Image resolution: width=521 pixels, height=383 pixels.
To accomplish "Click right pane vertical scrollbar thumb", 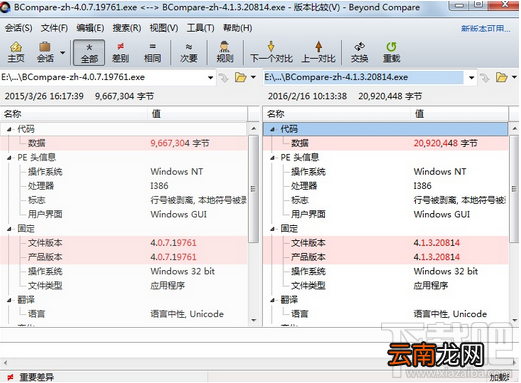I will (x=515, y=188).
